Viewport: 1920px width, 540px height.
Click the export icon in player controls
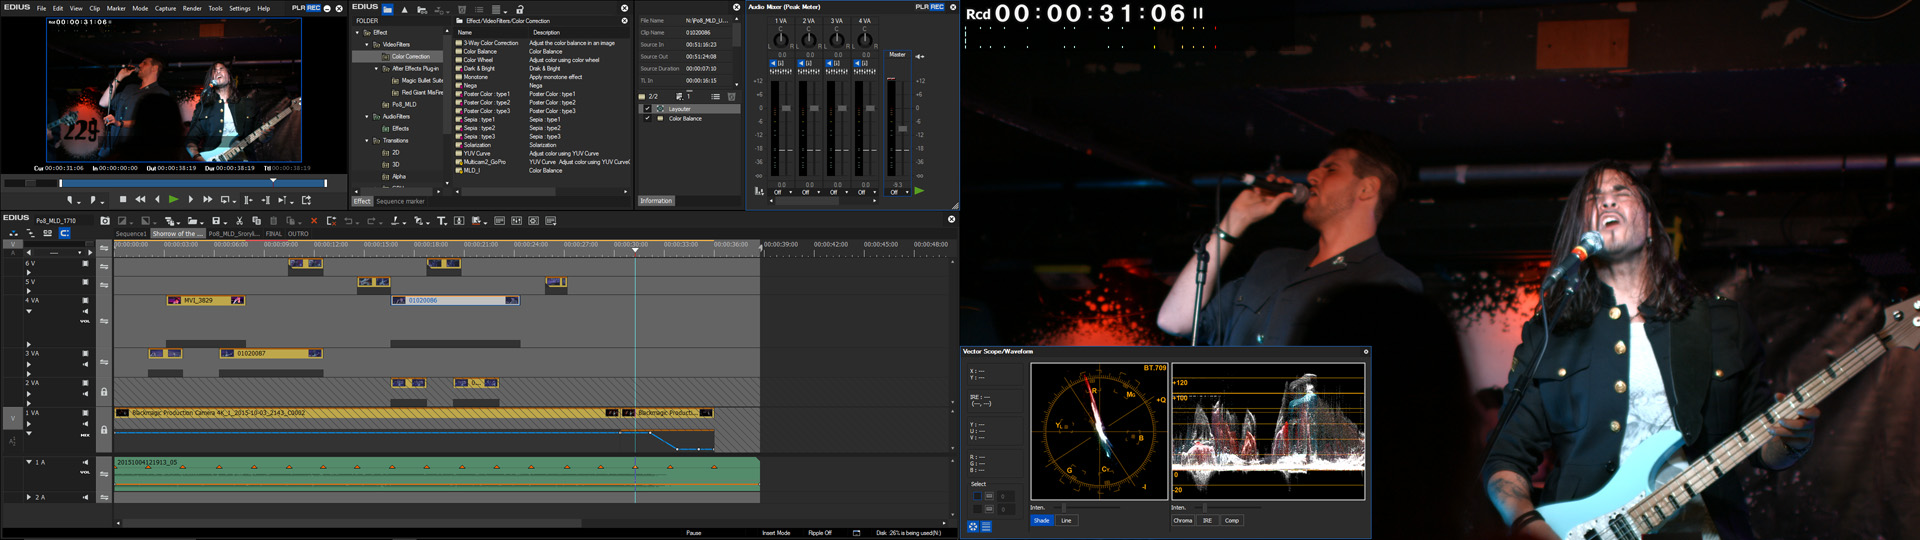point(306,200)
